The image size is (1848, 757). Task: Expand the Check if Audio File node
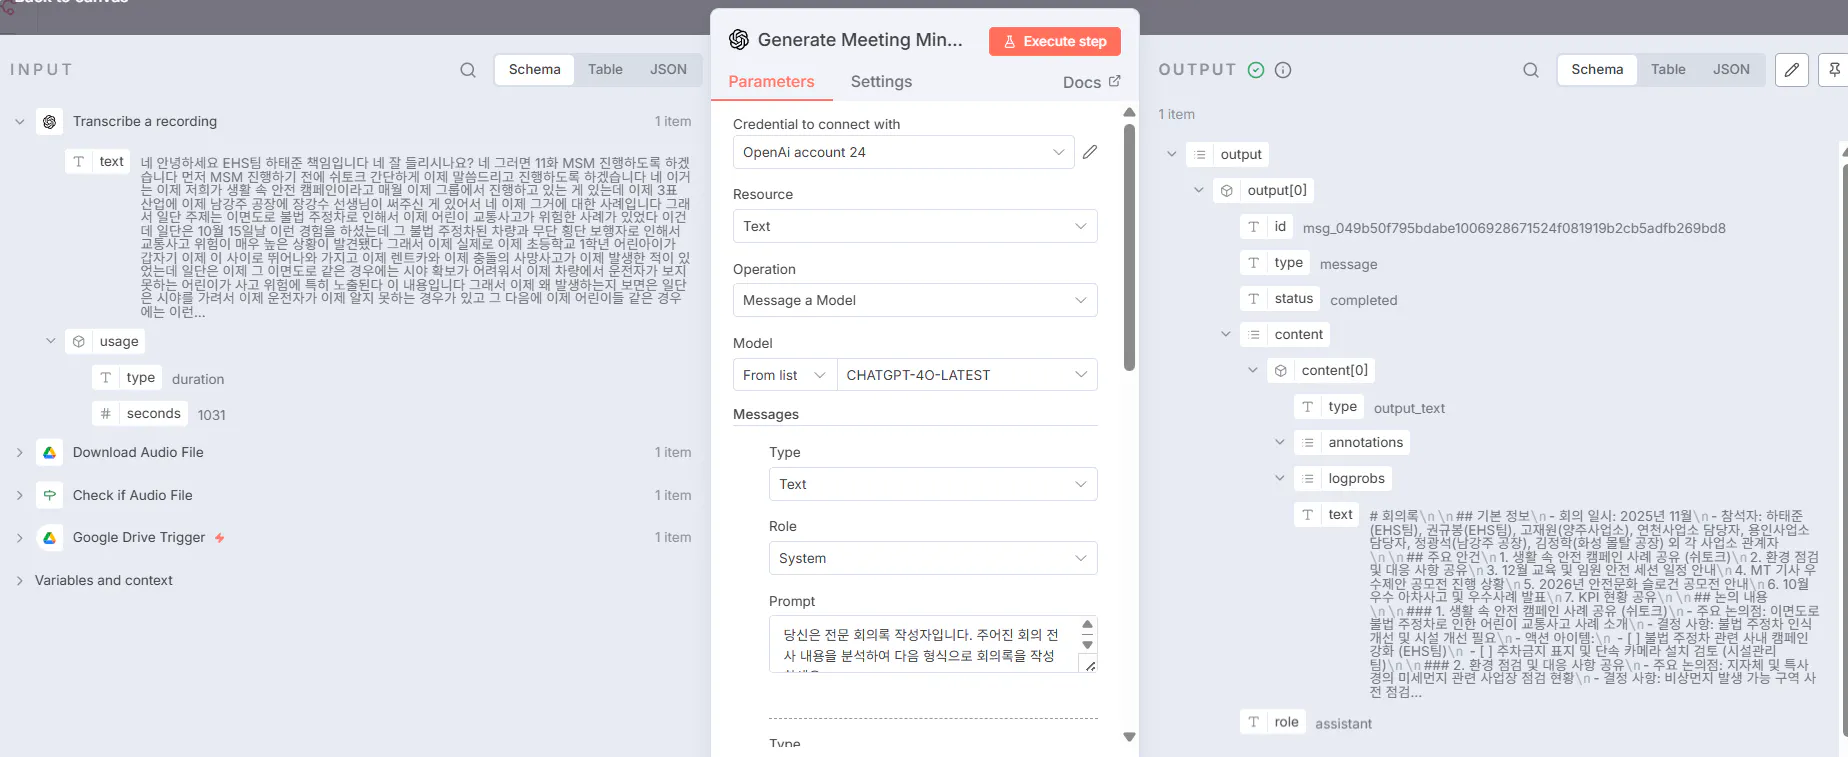point(20,496)
